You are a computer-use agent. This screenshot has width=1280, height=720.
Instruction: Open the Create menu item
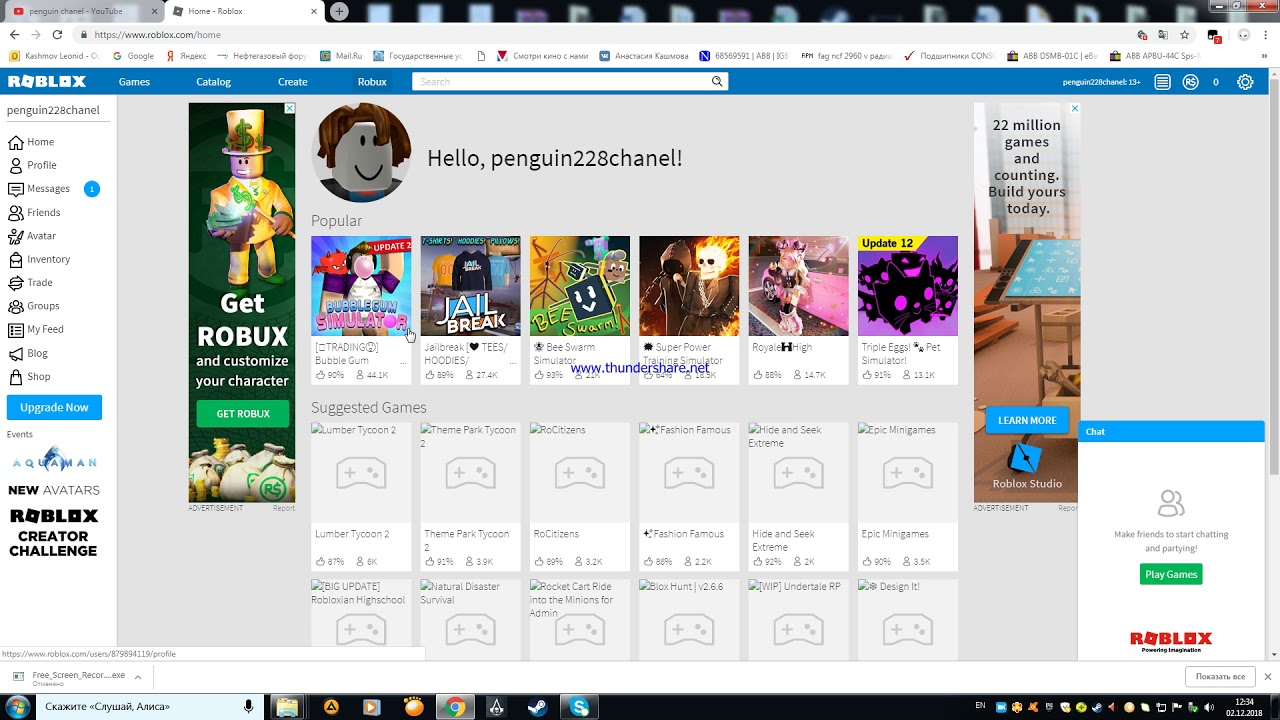[293, 82]
